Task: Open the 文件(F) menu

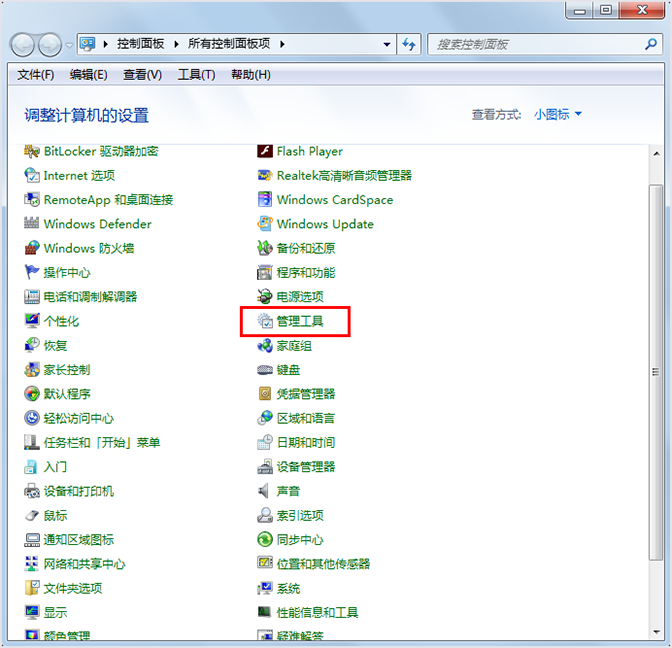Action: click(x=36, y=75)
